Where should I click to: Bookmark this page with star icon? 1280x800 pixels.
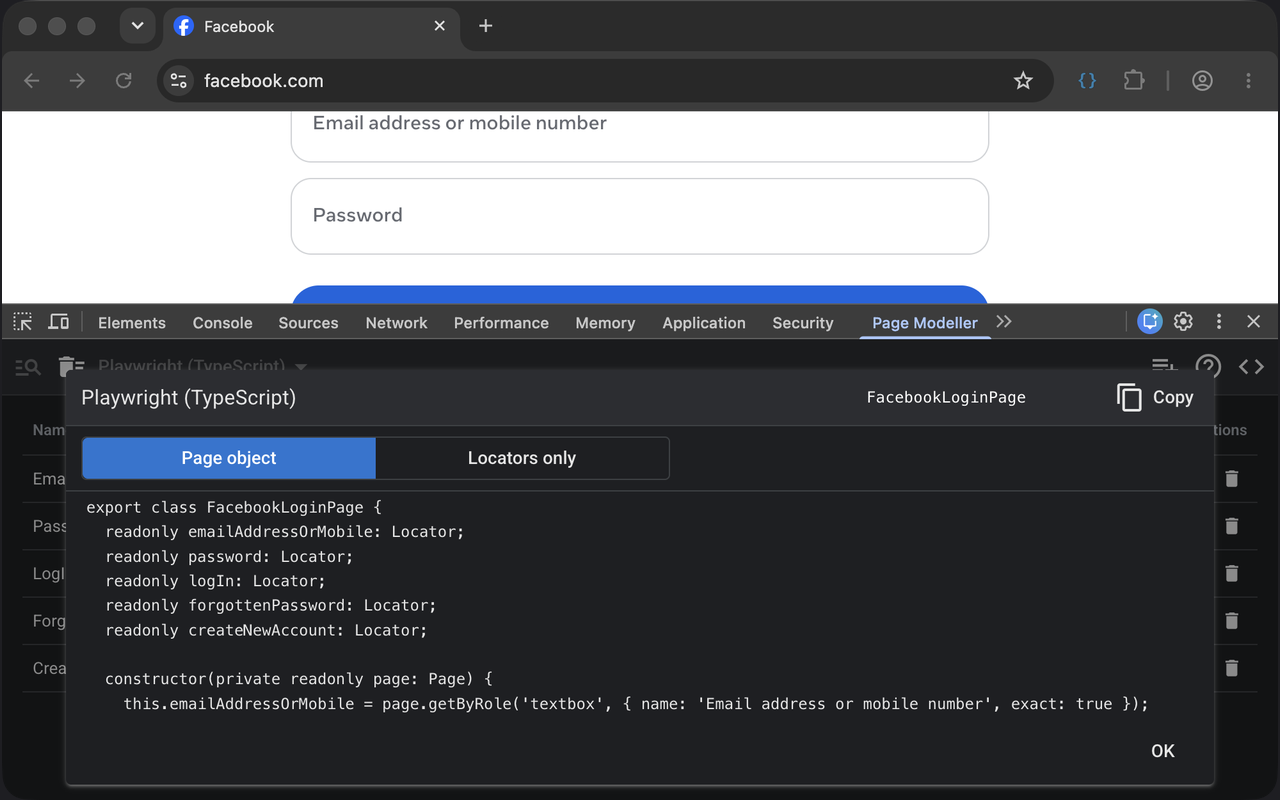pos(1023,81)
